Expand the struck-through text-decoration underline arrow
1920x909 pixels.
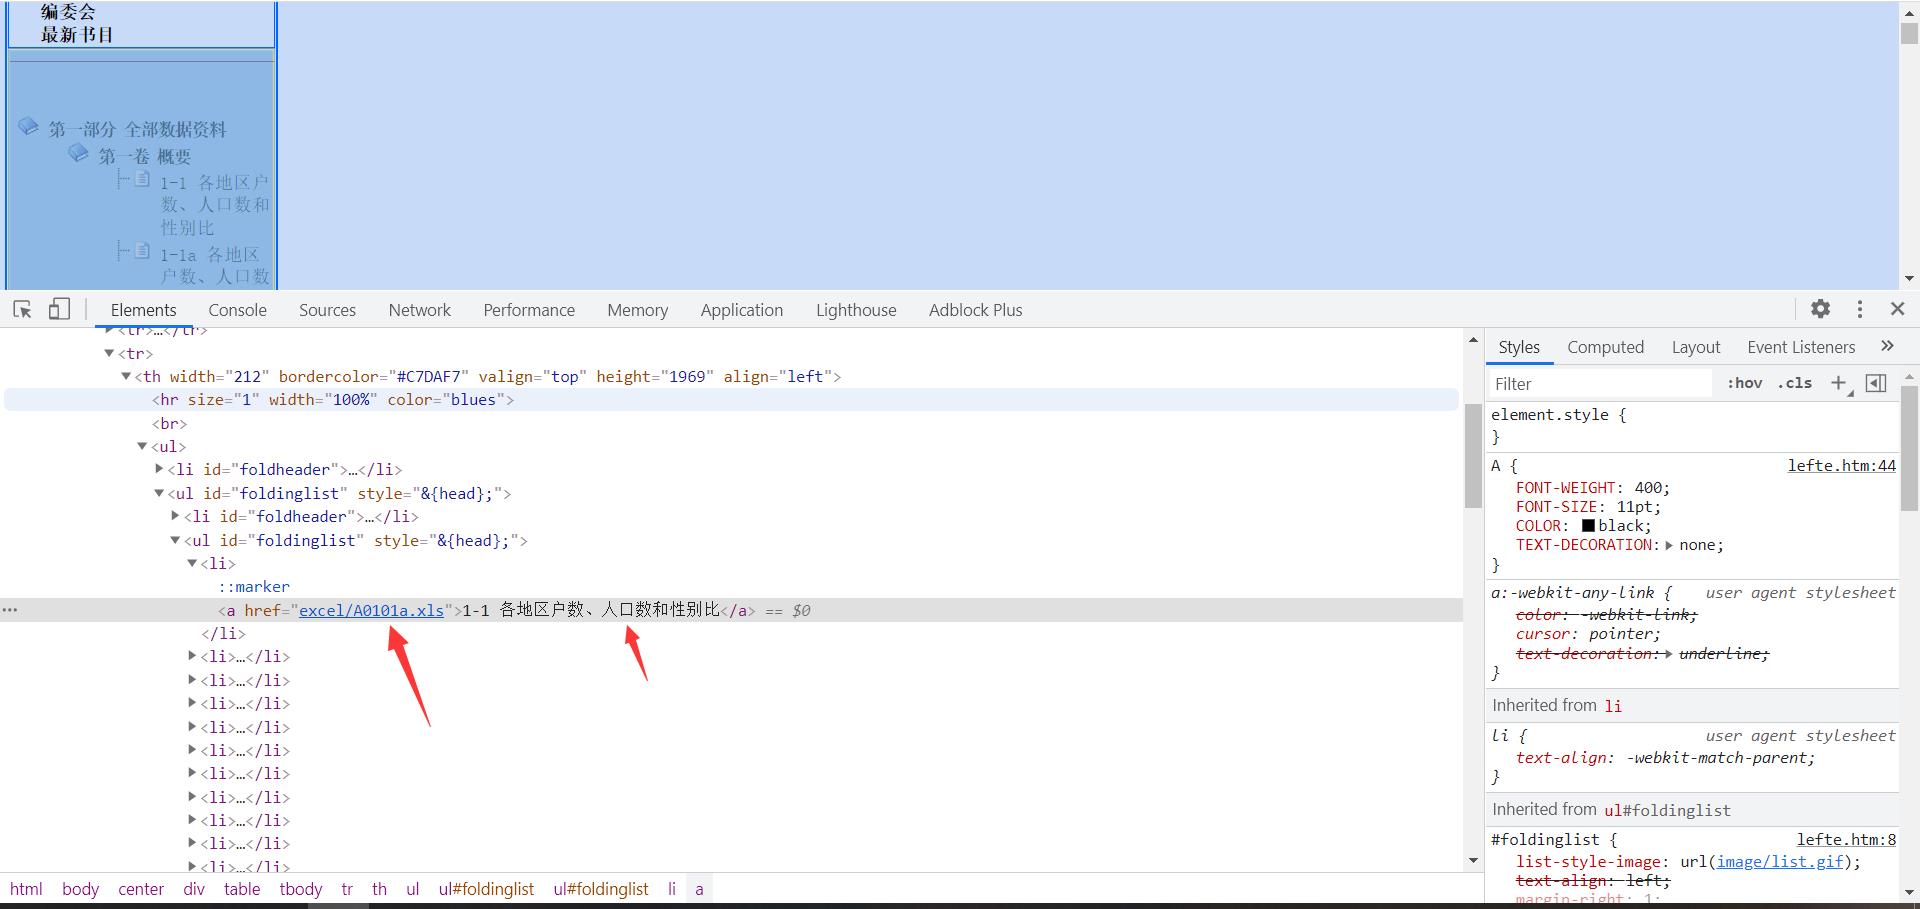(1669, 654)
